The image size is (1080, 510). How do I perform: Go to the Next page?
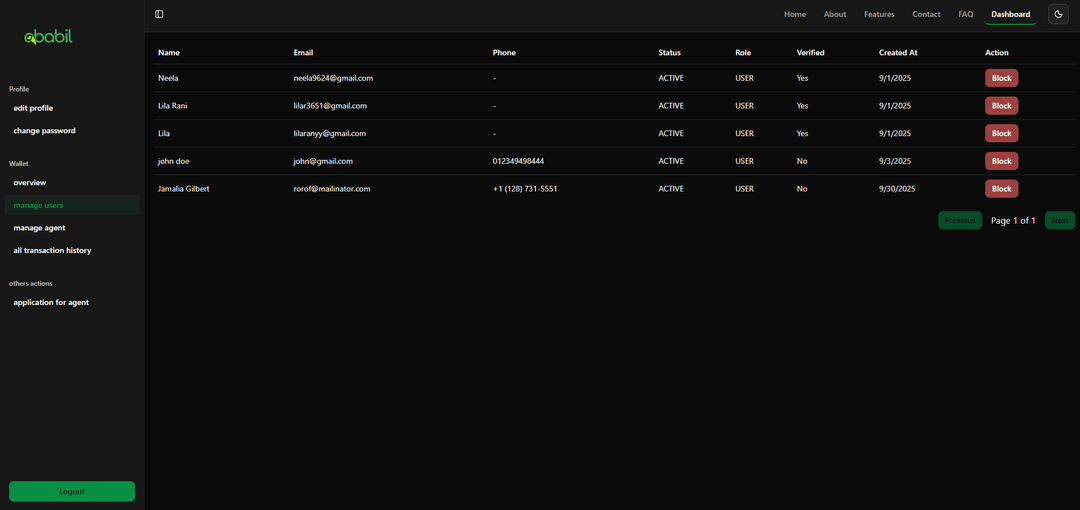(1059, 220)
